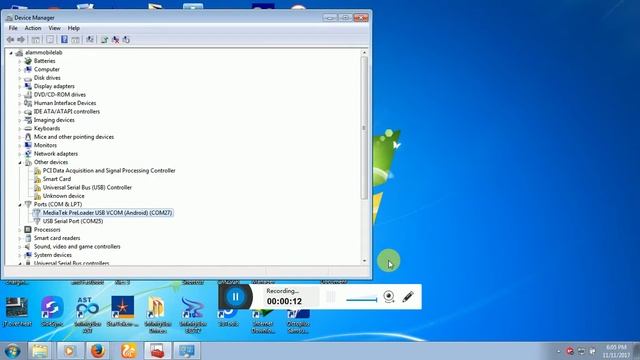Select Smart card readers category
Screen dimensions: 640x360
click(57, 238)
